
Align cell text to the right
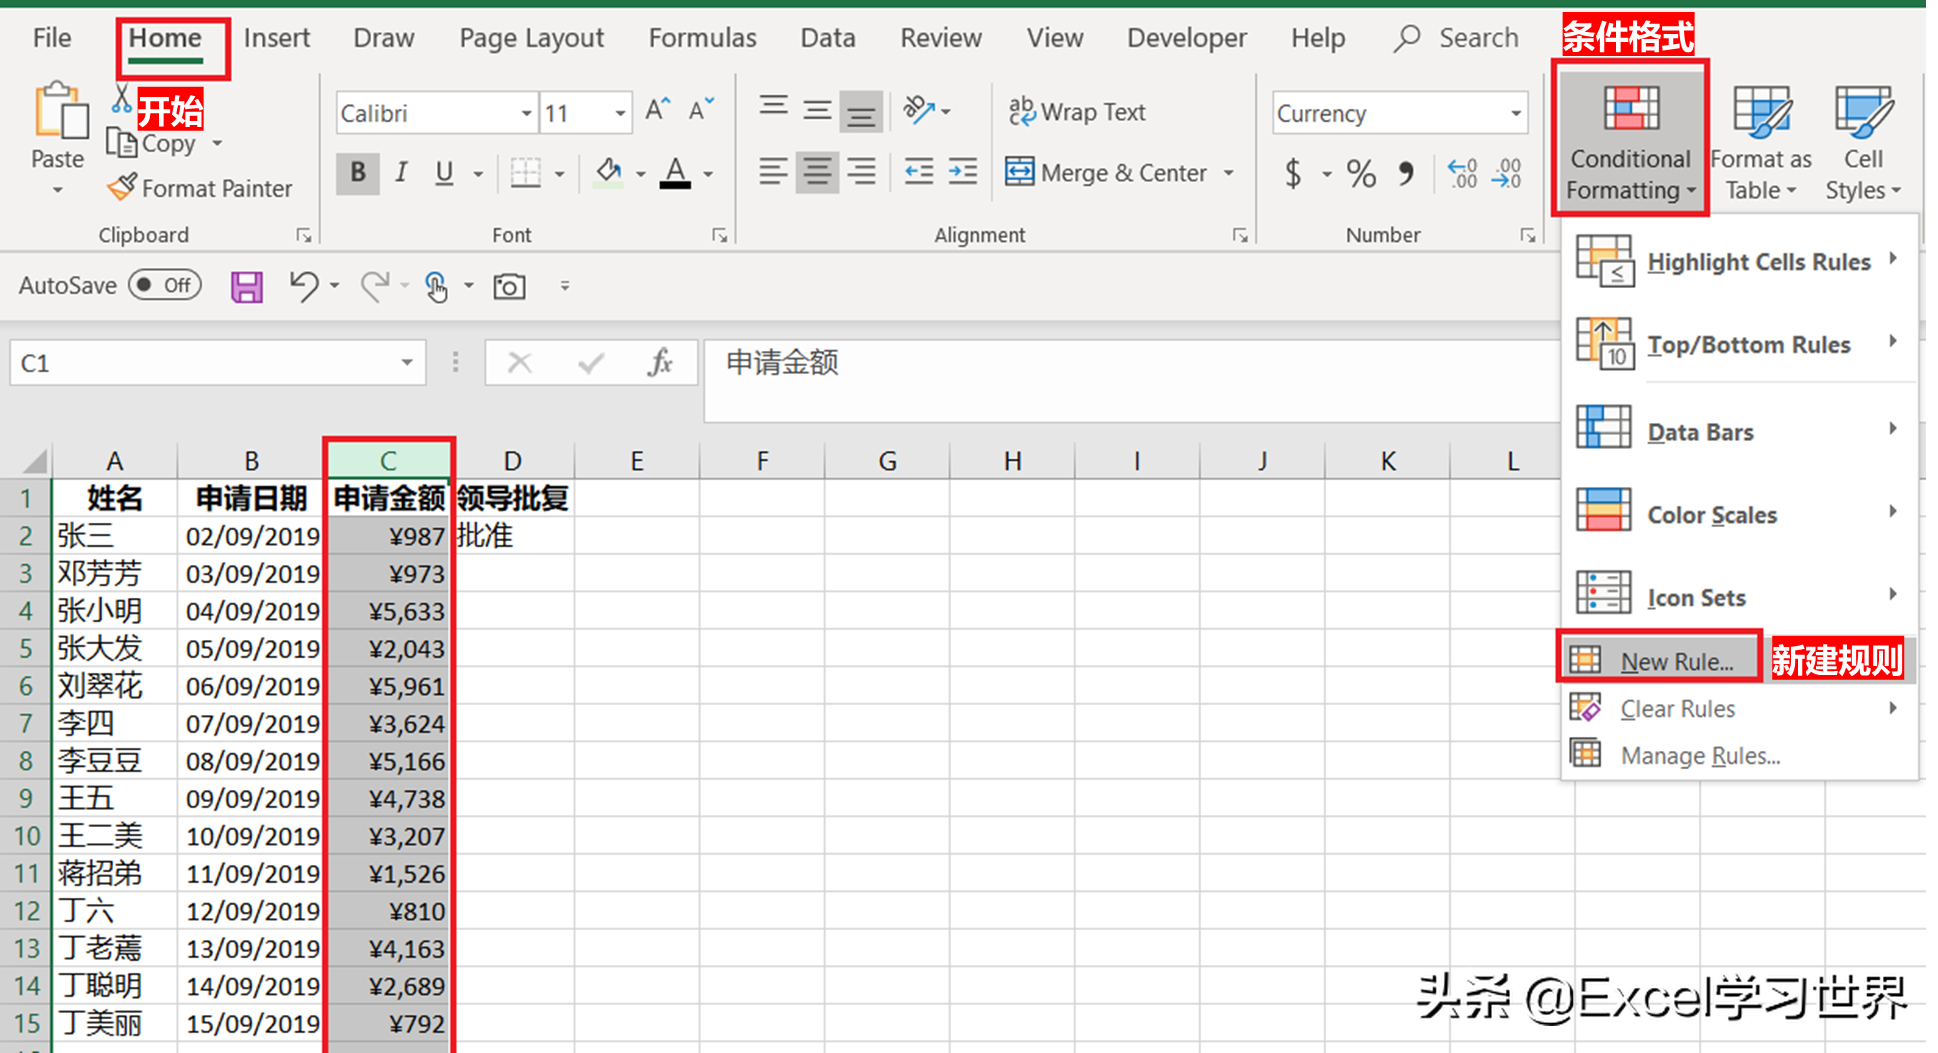[x=861, y=172]
